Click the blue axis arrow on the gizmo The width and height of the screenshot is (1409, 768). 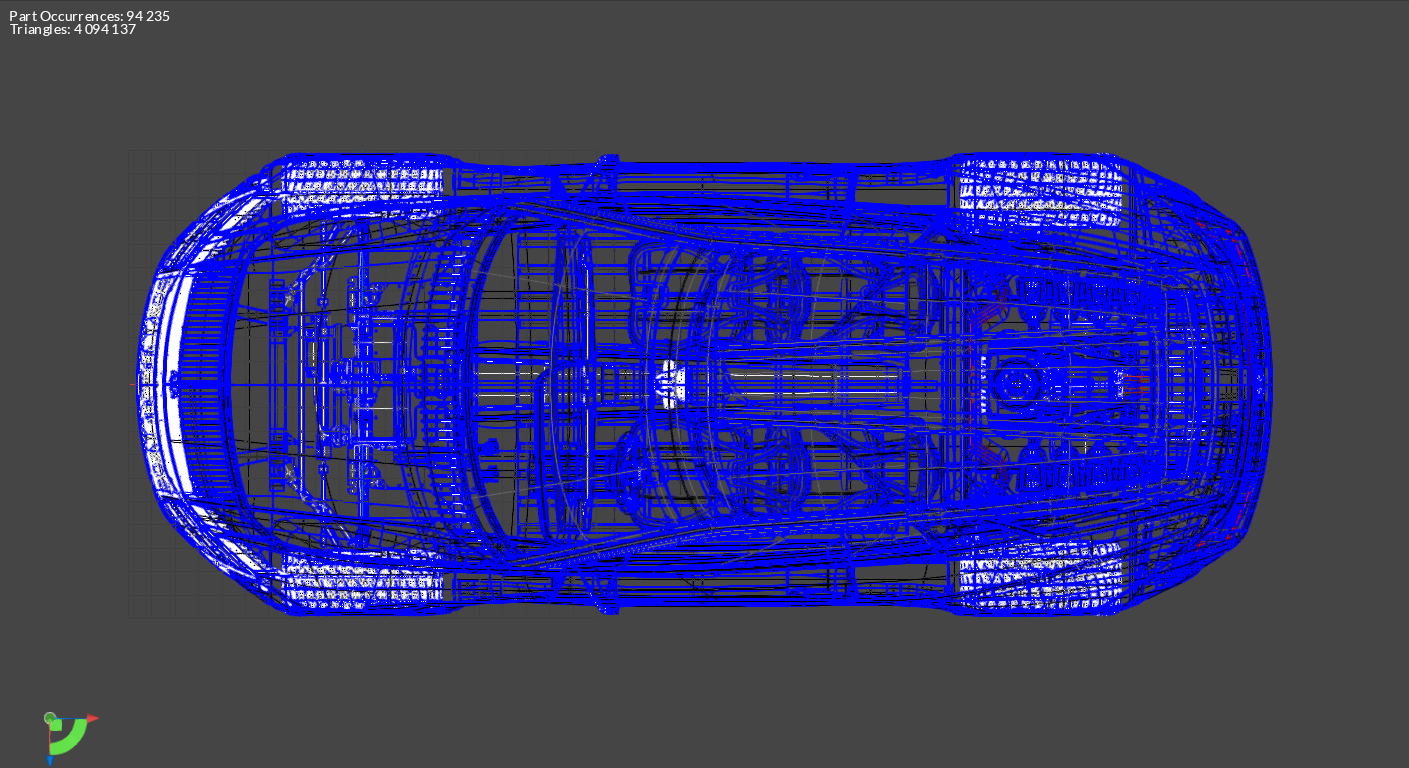49,761
